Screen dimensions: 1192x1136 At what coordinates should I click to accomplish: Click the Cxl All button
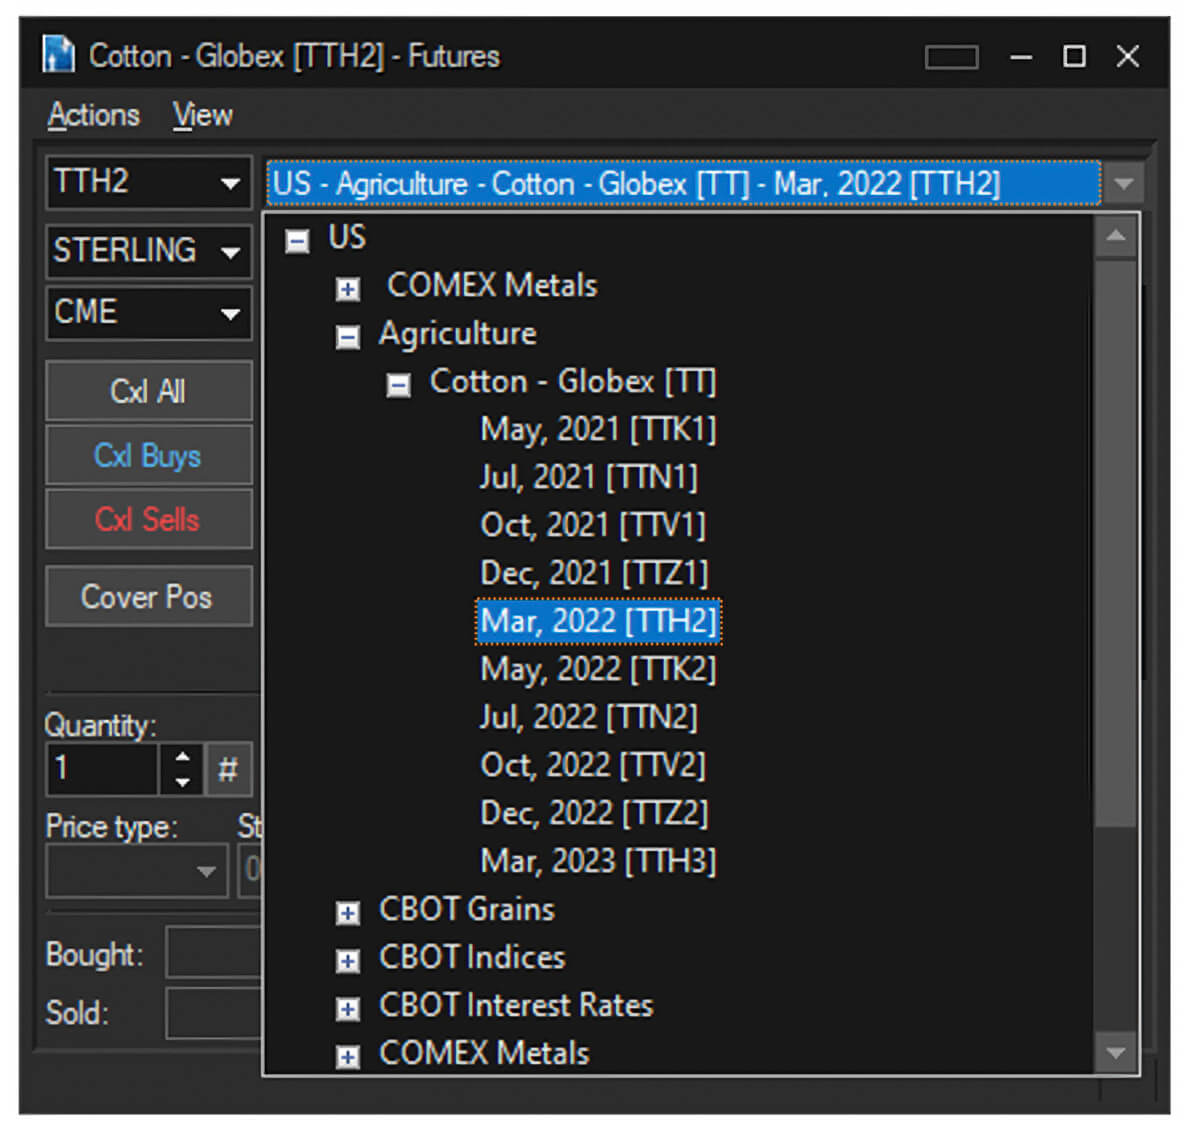point(149,392)
